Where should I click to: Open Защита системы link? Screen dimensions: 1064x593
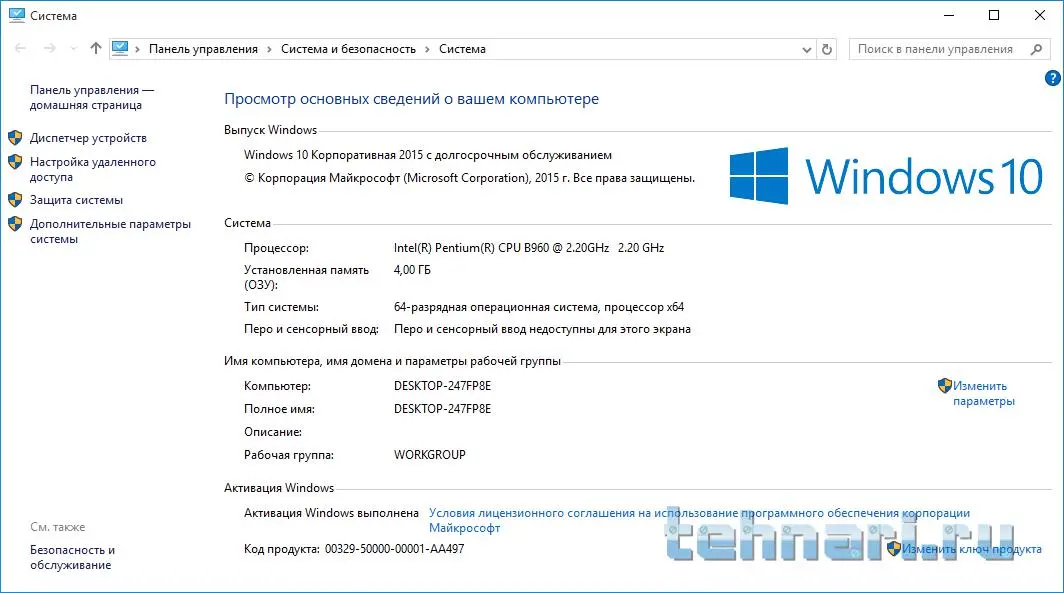click(76, 200)
